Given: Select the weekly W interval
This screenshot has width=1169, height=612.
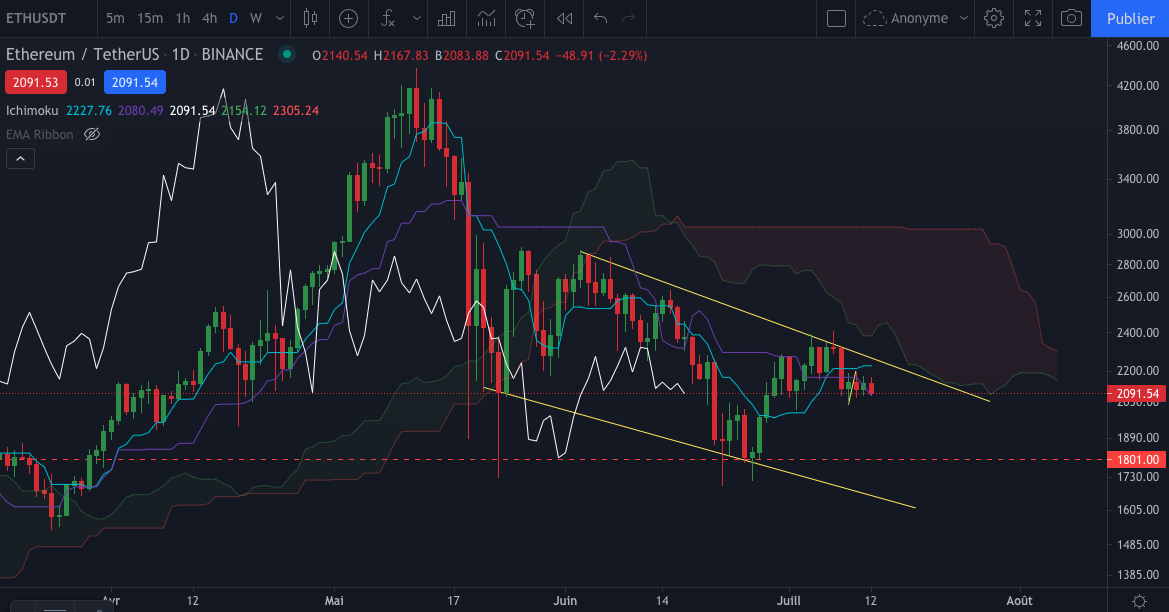Looking at the screenshot, I should tap(258, 18).
